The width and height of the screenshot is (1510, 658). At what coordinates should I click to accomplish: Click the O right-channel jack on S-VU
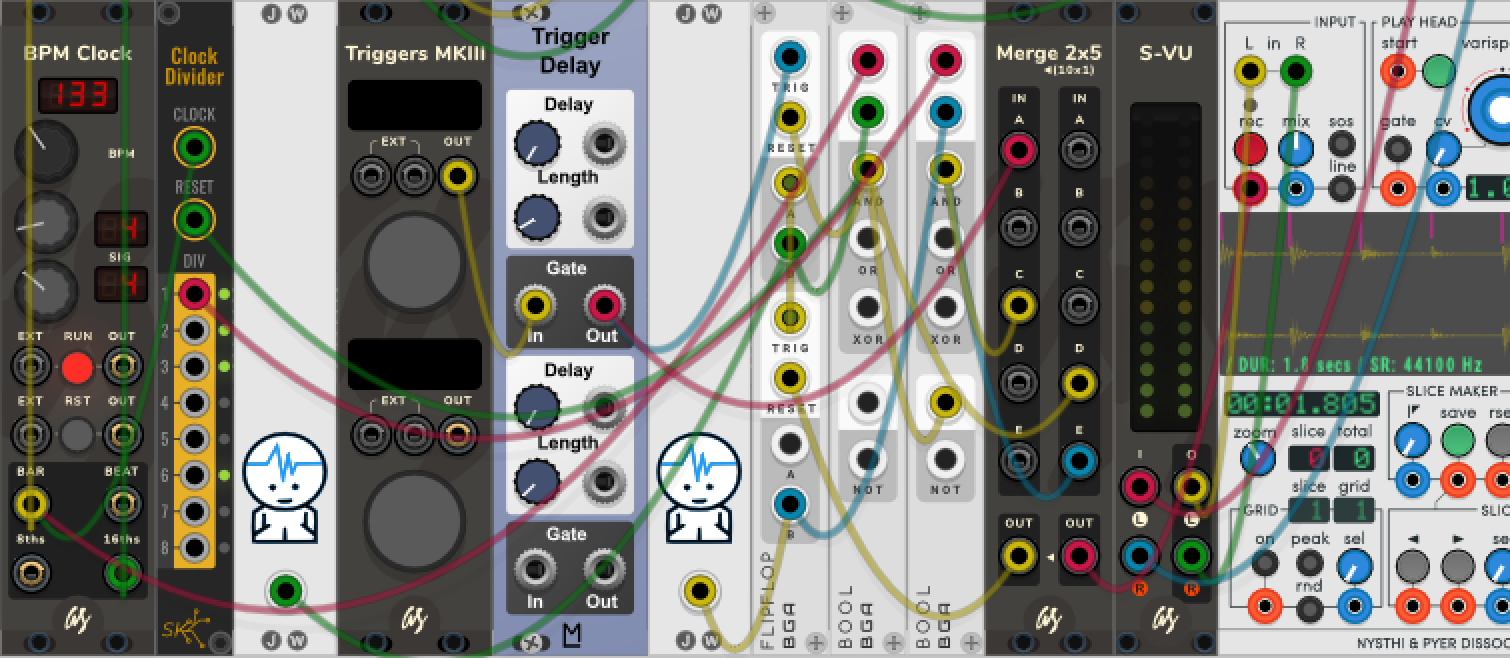1191,555
